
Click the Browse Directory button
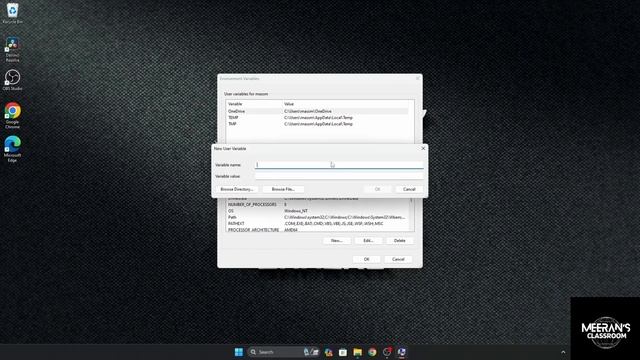(x=237, y=189)
